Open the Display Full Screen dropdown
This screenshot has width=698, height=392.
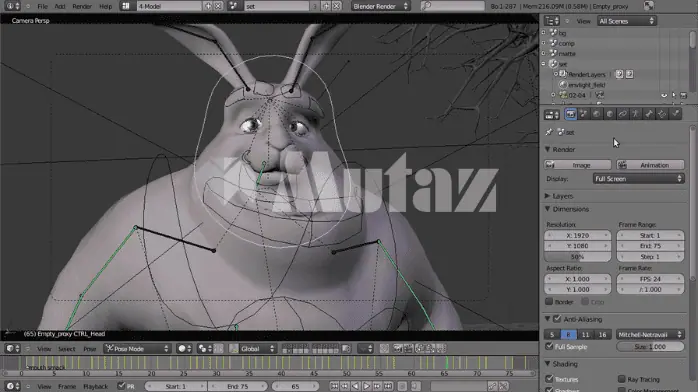click(638, 179)
